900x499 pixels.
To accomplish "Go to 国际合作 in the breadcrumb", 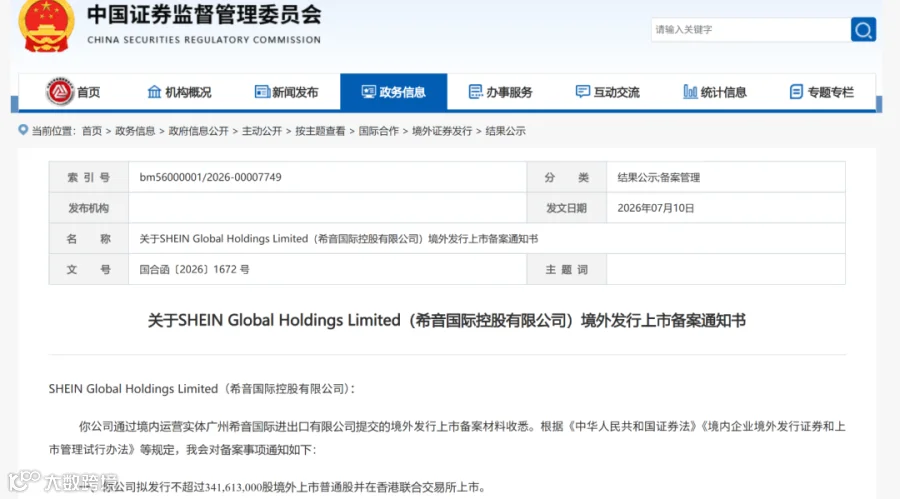I will (379, 131).
